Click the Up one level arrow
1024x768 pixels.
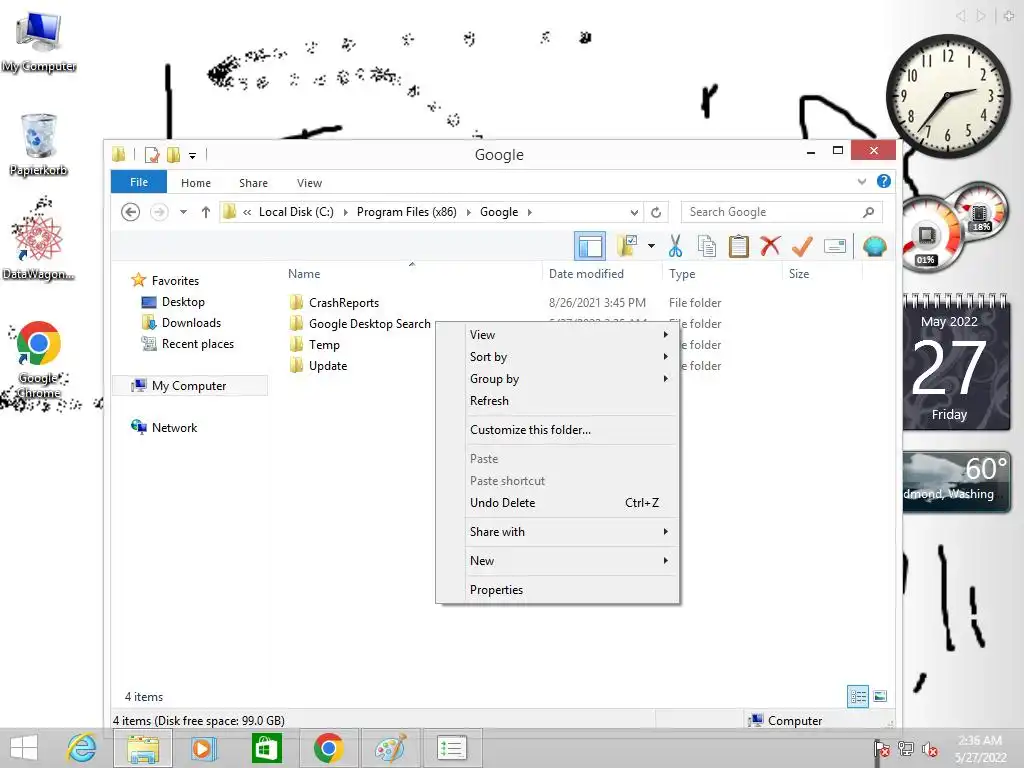206,212
